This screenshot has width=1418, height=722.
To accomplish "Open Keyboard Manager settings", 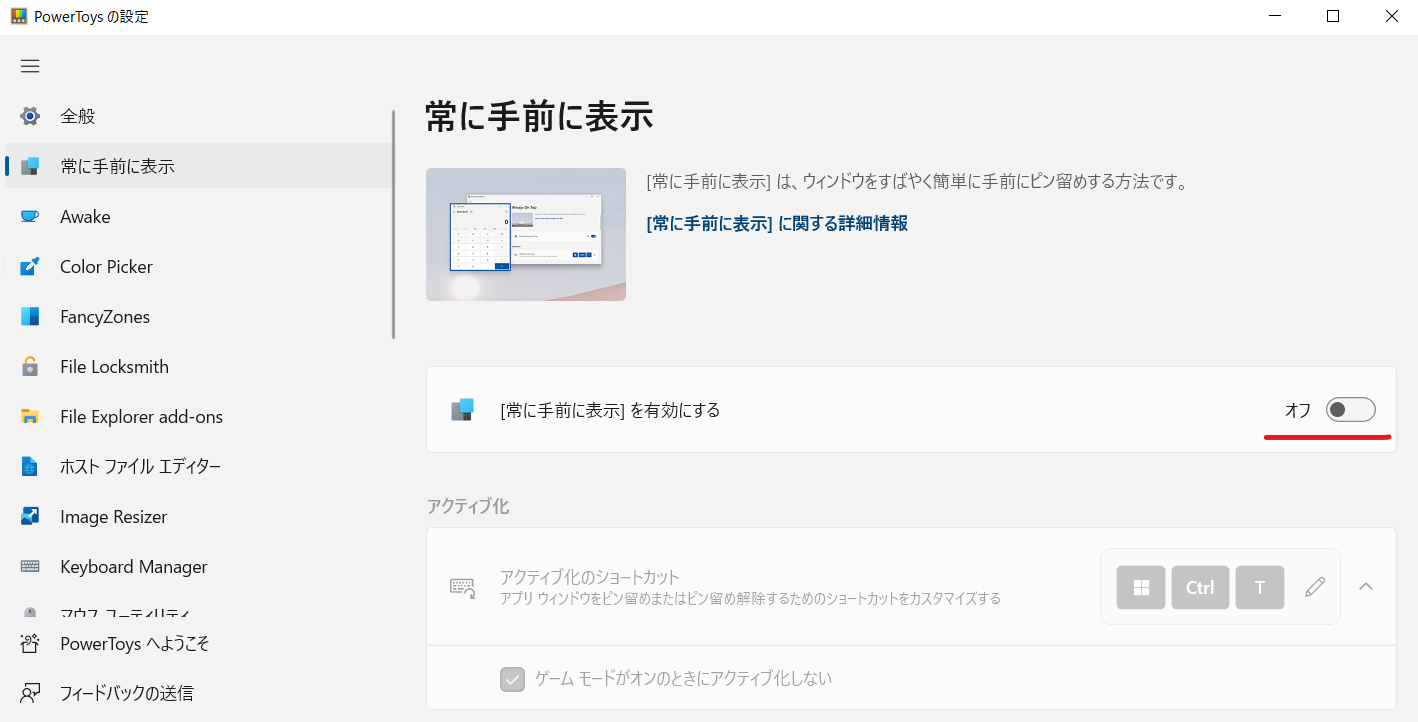I will pyautogui.click(x=198, y=566).
